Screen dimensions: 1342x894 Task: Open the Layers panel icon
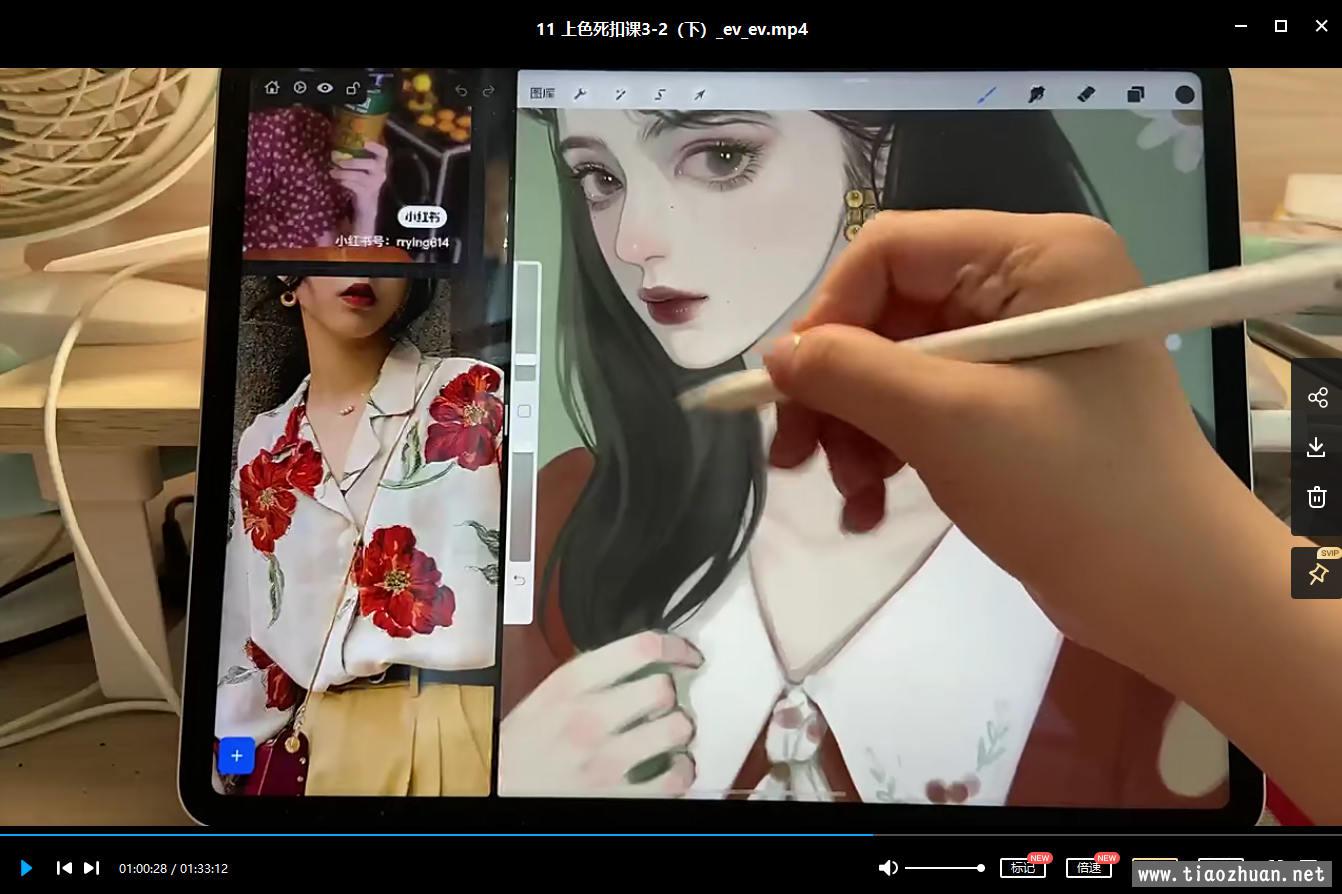coord(1135,94)
